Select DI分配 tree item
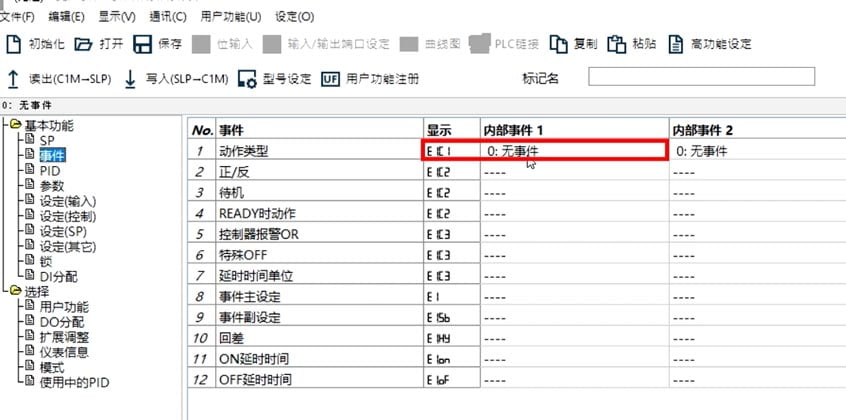 coord(57,276)
